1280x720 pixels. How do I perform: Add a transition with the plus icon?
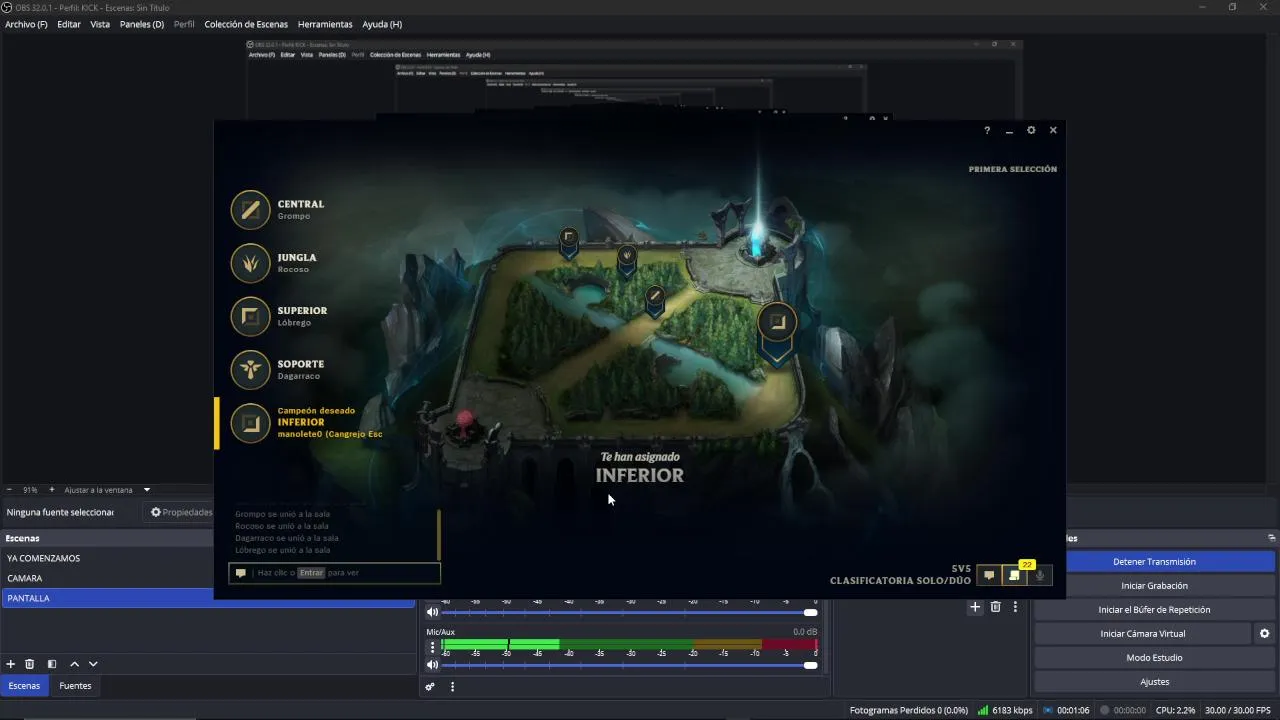(x=975, y=607)
